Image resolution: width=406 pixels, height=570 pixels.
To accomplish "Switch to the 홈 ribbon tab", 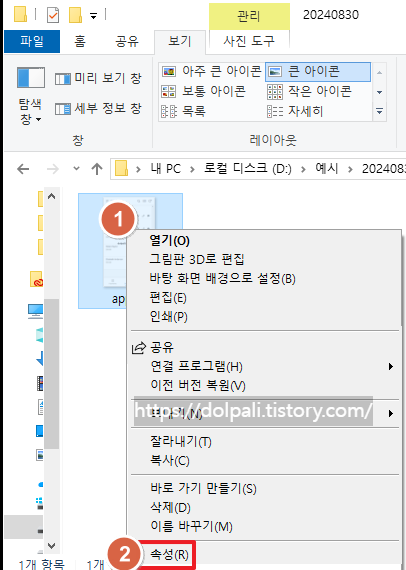I will click(x=80, y=41).
